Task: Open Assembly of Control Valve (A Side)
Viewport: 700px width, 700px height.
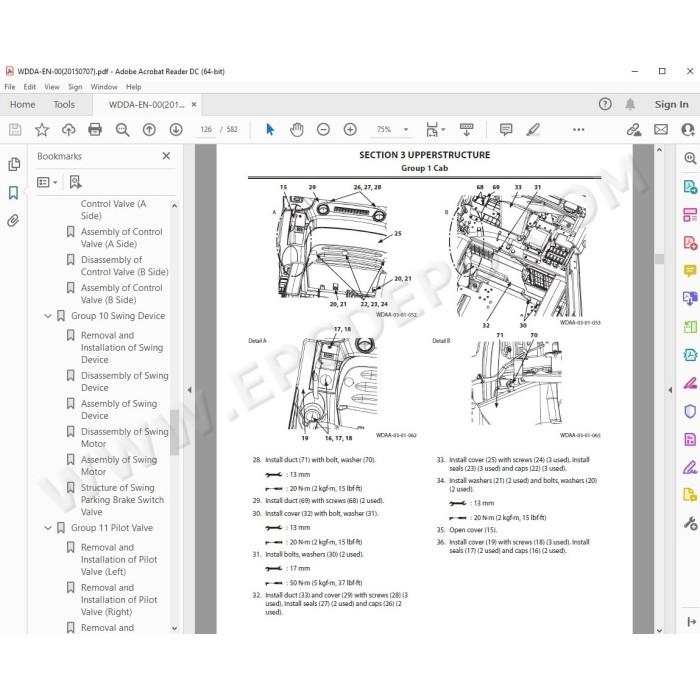Action: (121, 238)
